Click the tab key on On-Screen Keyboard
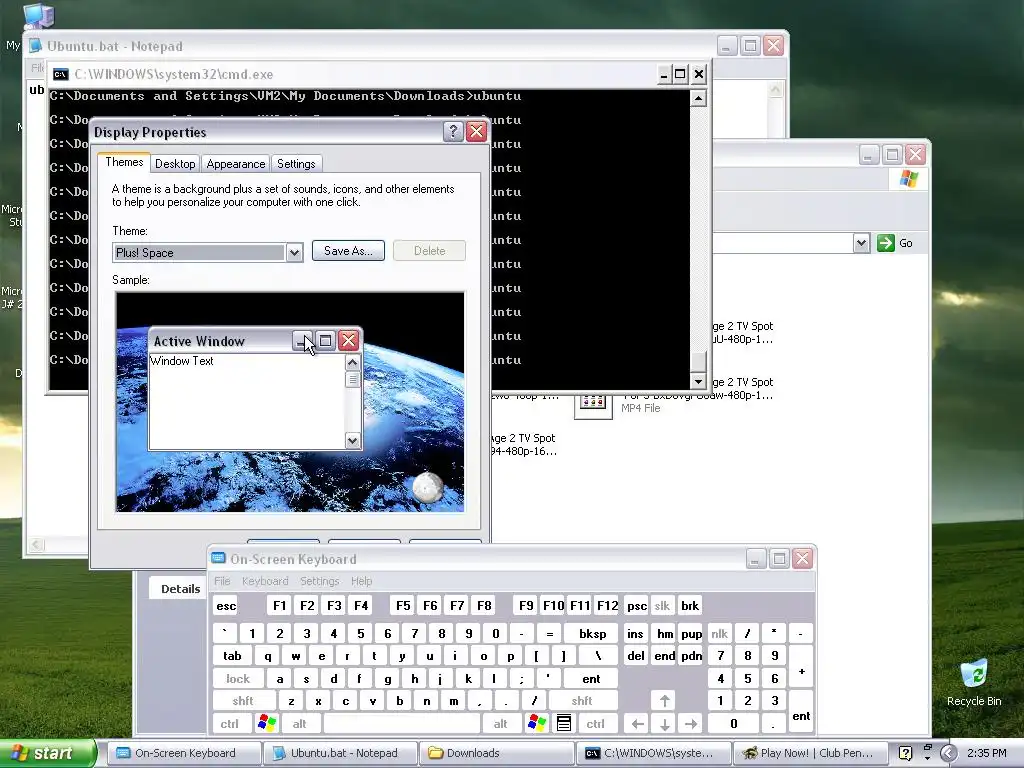Image resolution: width=1024 pixels, height=768 pixels. coord(232,656)
